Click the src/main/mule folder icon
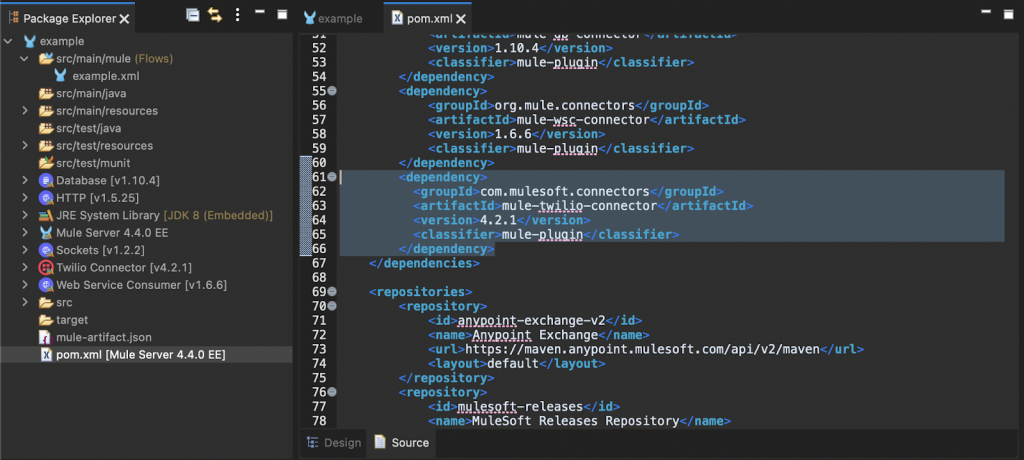This screenshot has height=460, width=1024. [x=46, y=59]
